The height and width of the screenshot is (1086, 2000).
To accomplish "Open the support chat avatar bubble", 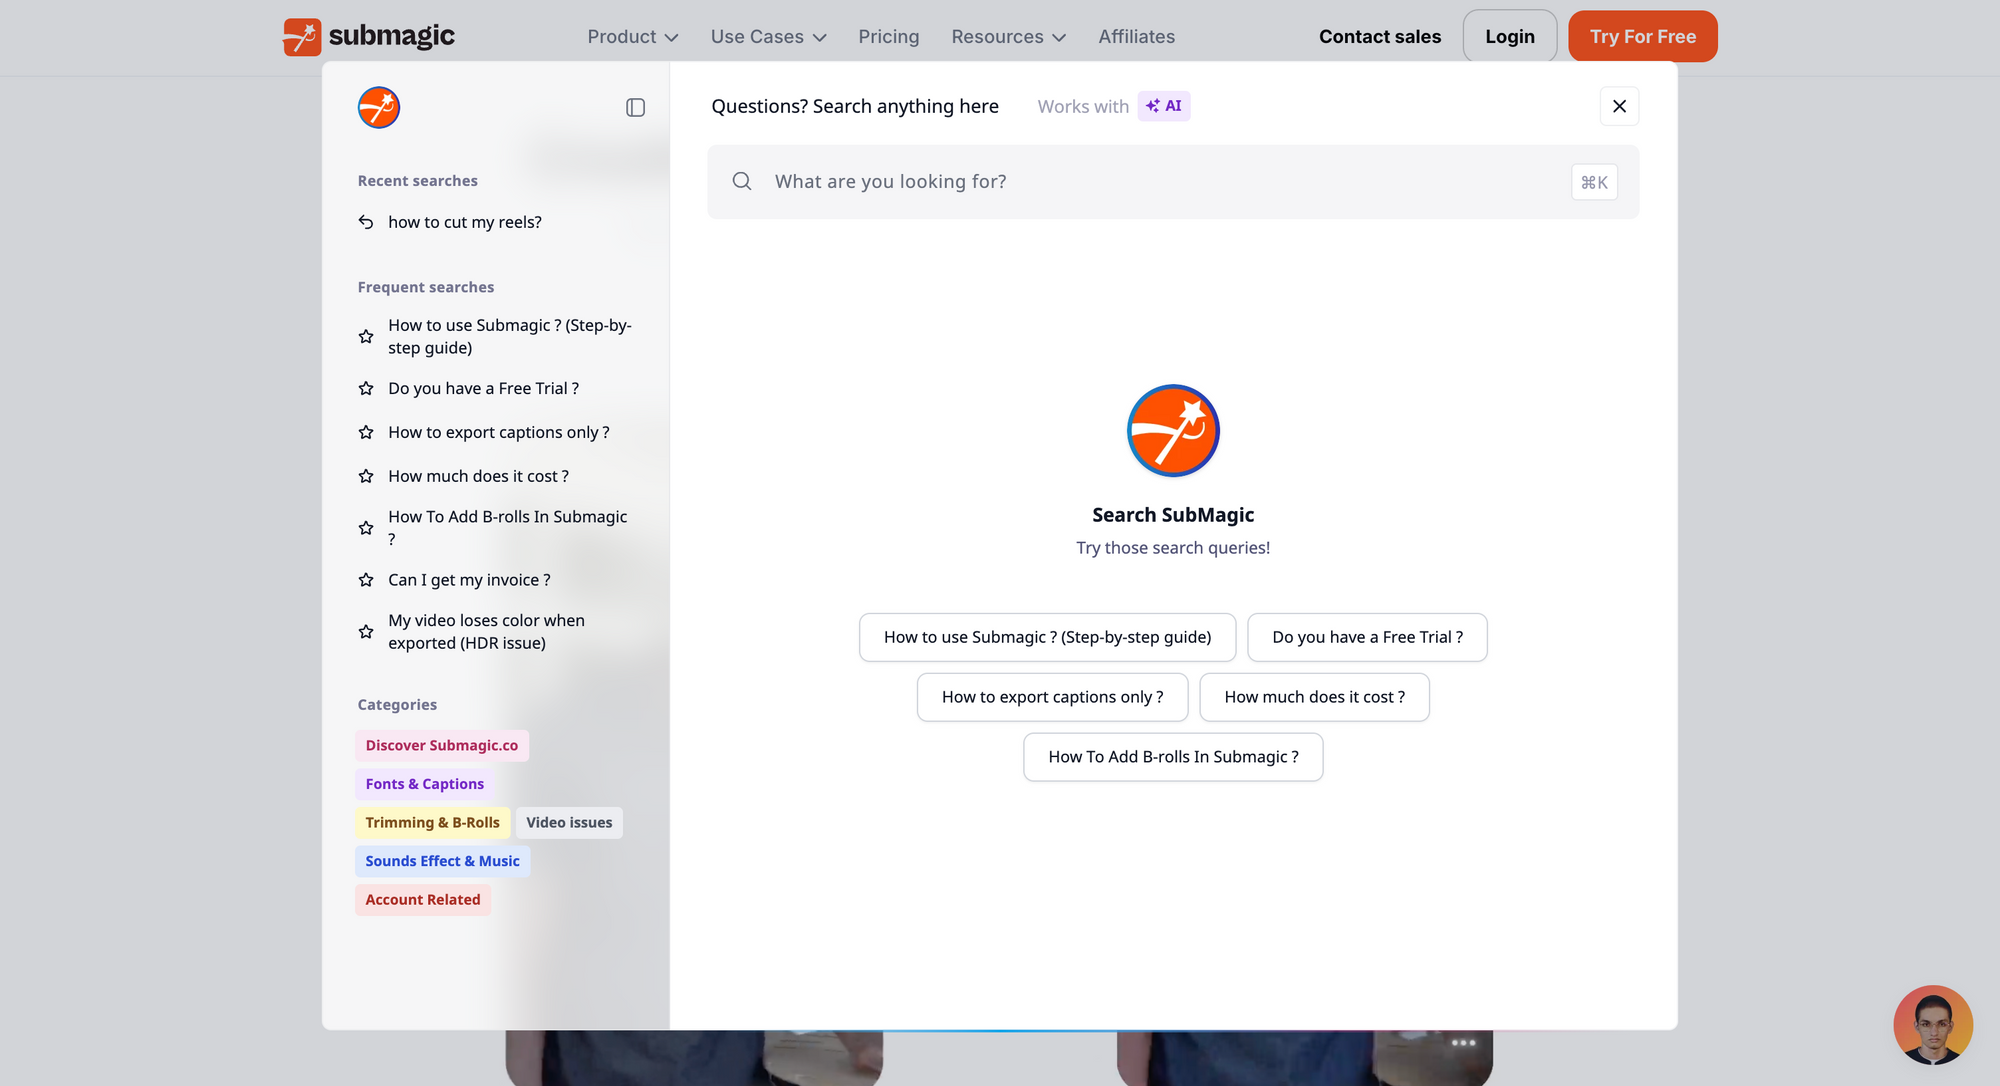I will tap(1932, 1025).
